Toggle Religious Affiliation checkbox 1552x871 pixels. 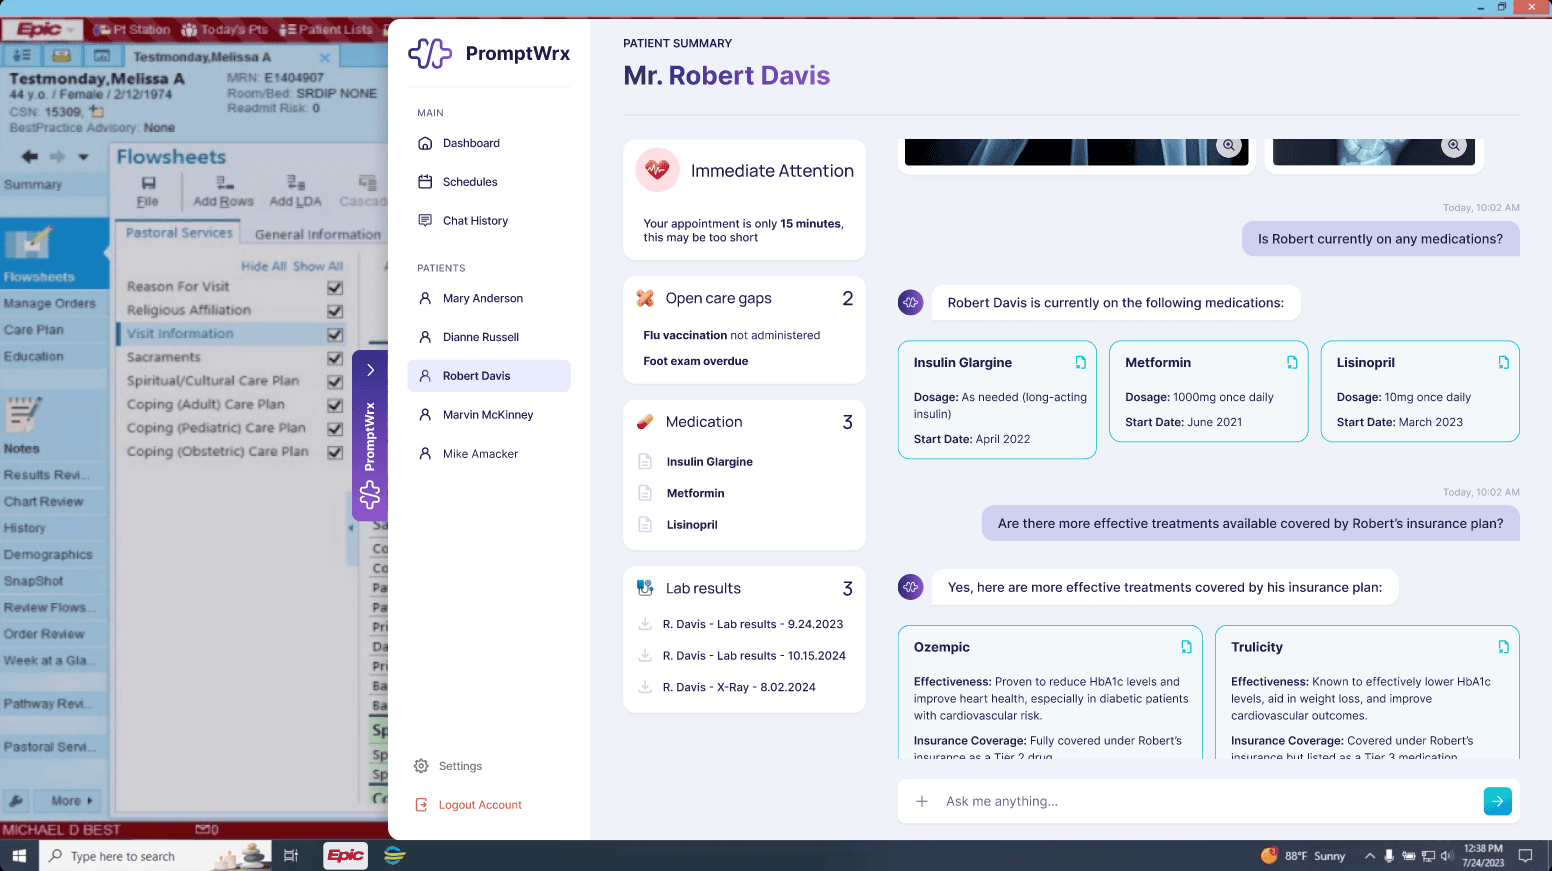(335, 311)
